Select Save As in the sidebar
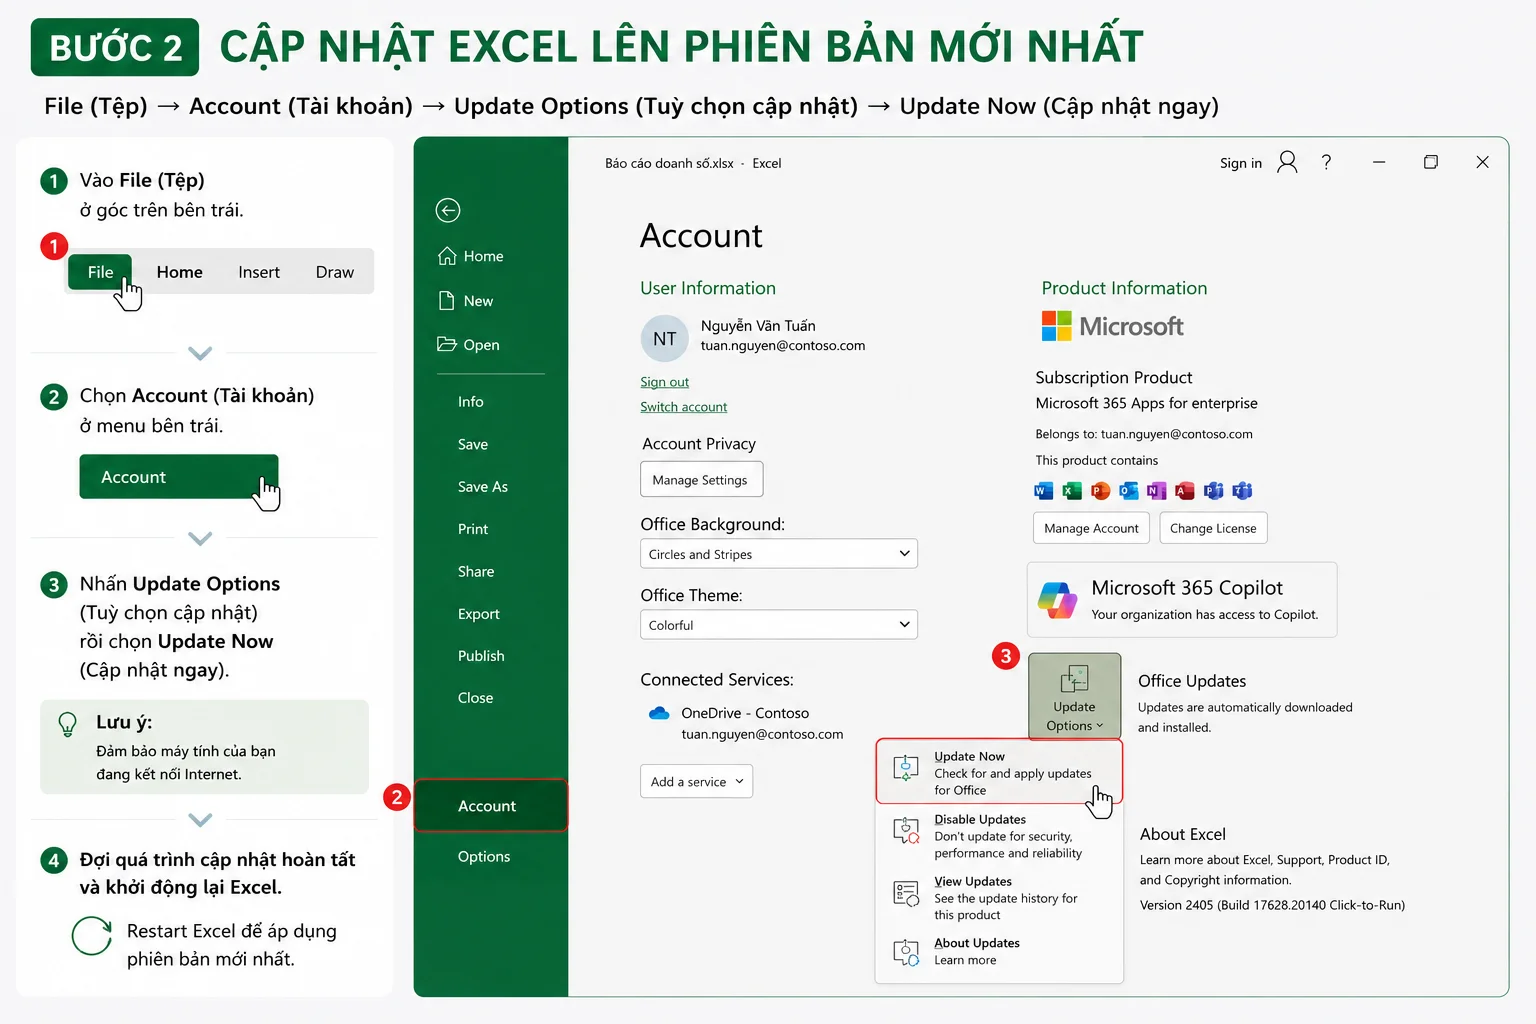The width and height of the screenshot is (1536, 1024). click(x=483, y=487)
